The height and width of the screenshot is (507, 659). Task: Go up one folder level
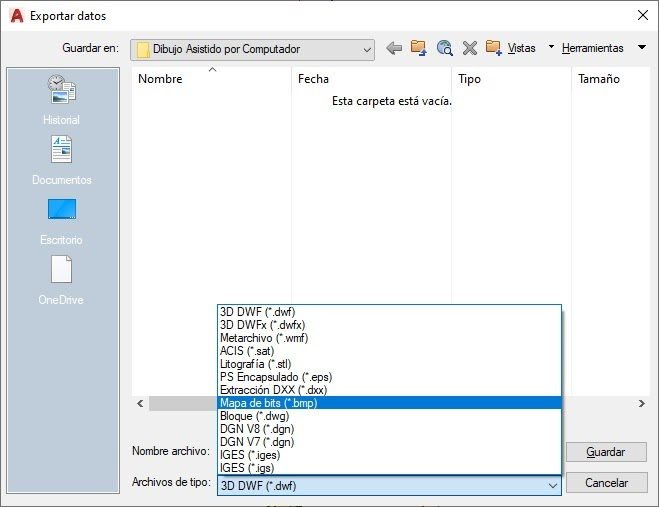[419, 48]
